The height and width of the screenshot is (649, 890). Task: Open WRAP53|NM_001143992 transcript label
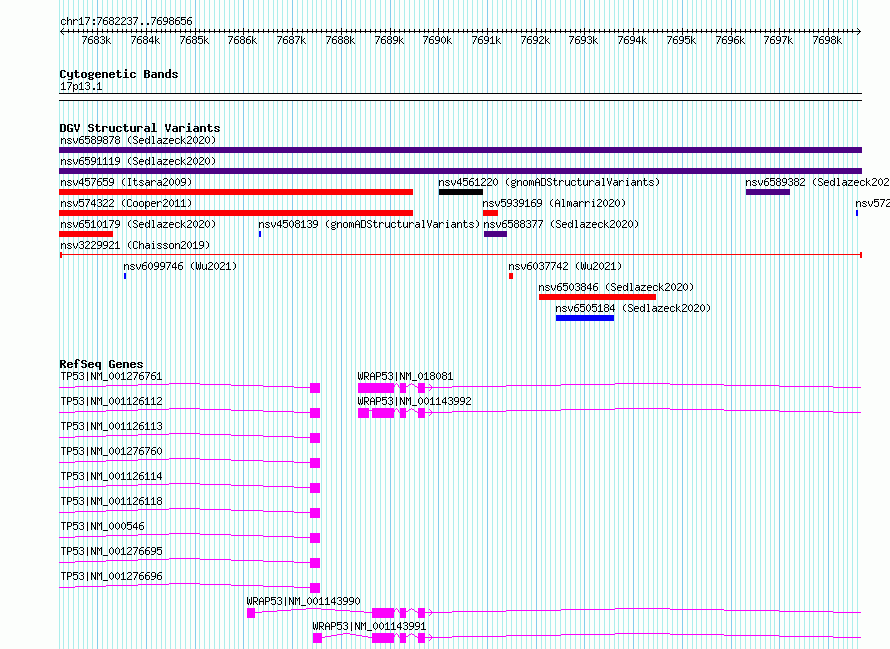pyautogui.click(x=414, y=401)
